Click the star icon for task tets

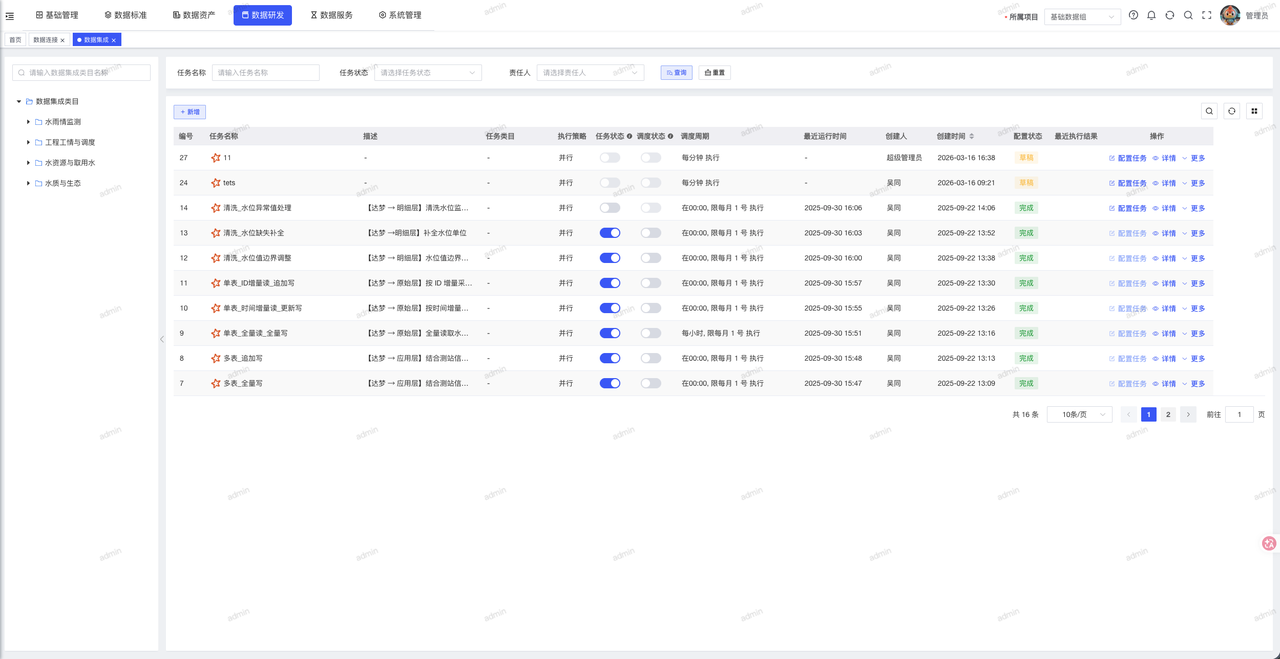[215, 183]
